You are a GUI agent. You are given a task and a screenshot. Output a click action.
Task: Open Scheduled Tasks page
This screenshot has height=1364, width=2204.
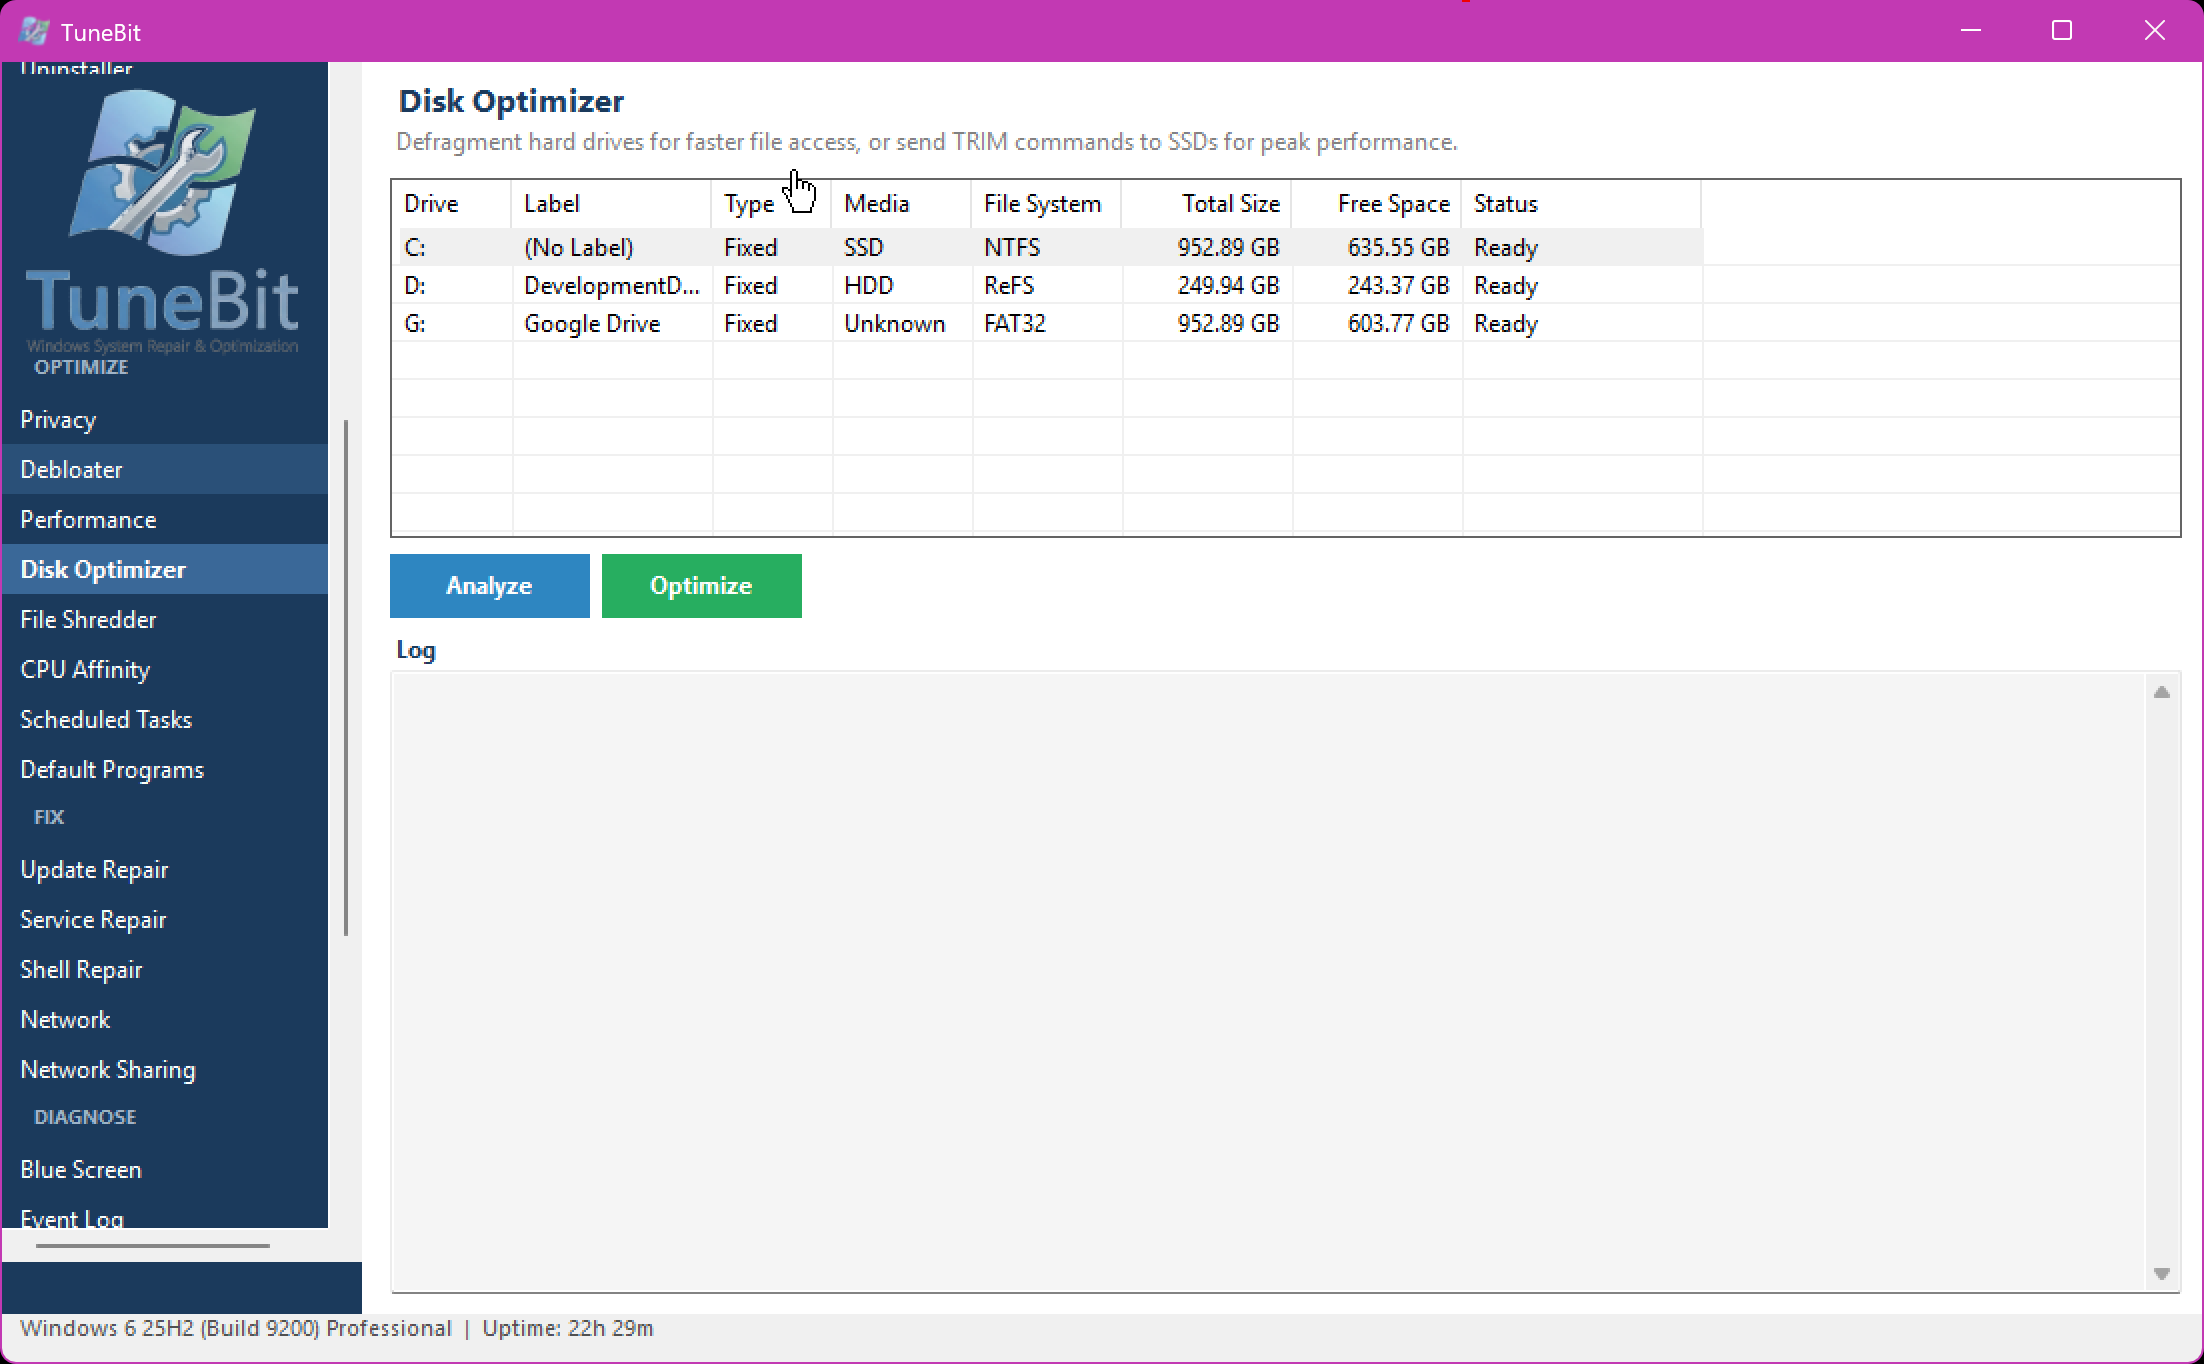[x=164, y=719]
